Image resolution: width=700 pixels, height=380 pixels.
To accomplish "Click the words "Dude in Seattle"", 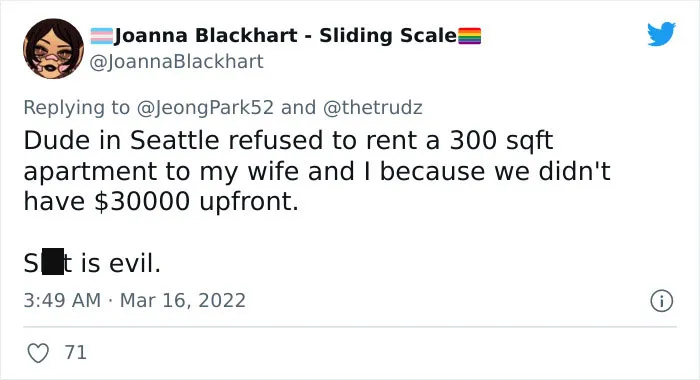I will click(x=121, y=140).
